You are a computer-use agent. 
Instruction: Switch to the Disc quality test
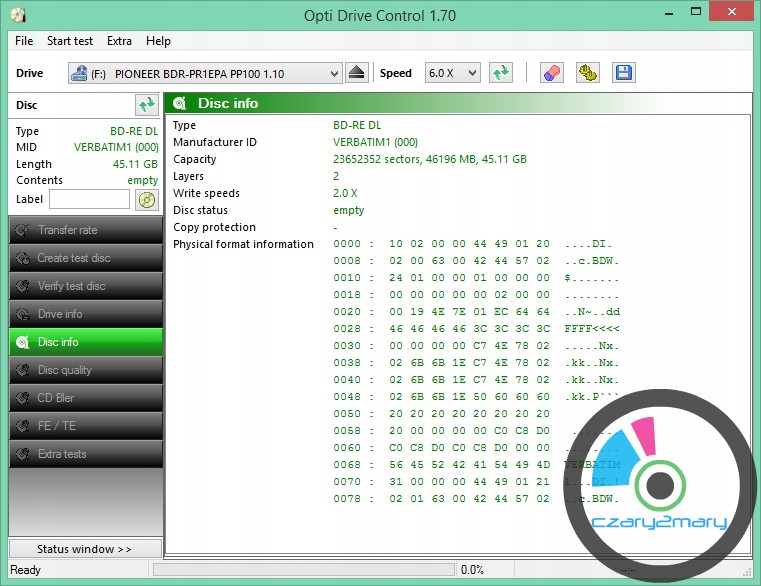tap(84, 370)
